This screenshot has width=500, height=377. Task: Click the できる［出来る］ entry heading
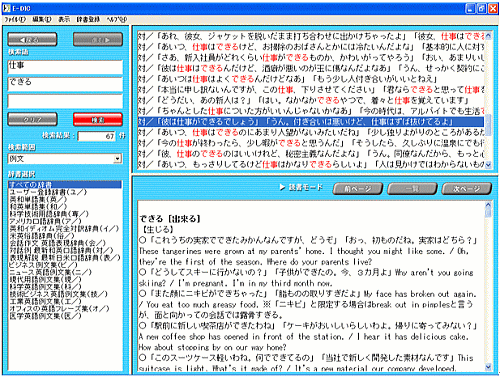point(170,219)
